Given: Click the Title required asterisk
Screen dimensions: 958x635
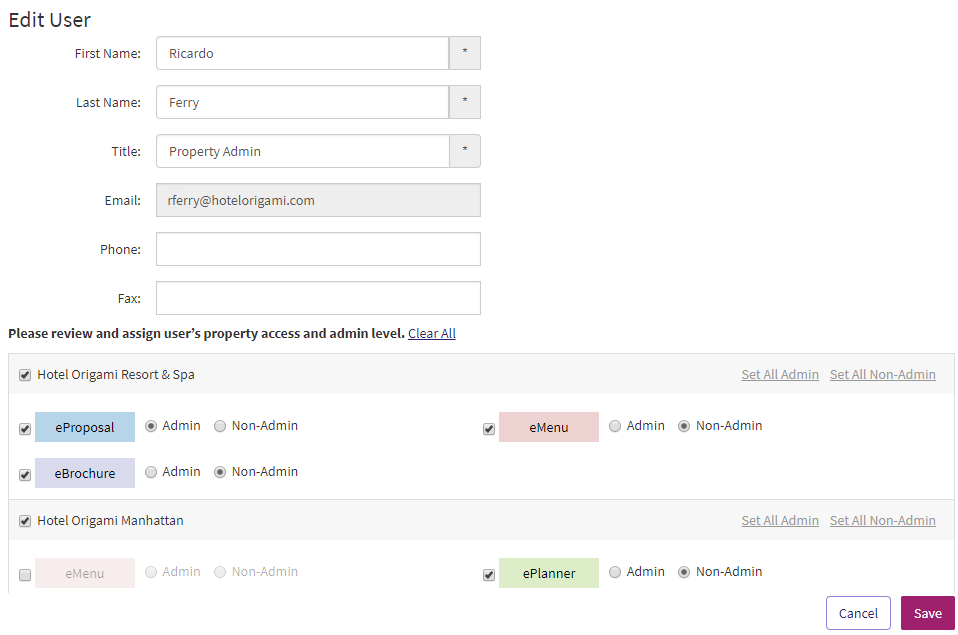Looking at the screenshot, I should pyautogui.click(x=465, y=151).
